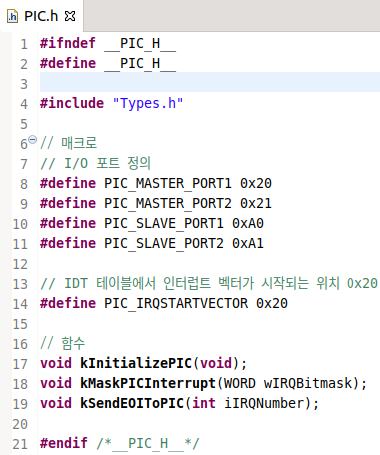Click the 0x21 value of PIC_MASTER_PORT2

coord(256,204)
